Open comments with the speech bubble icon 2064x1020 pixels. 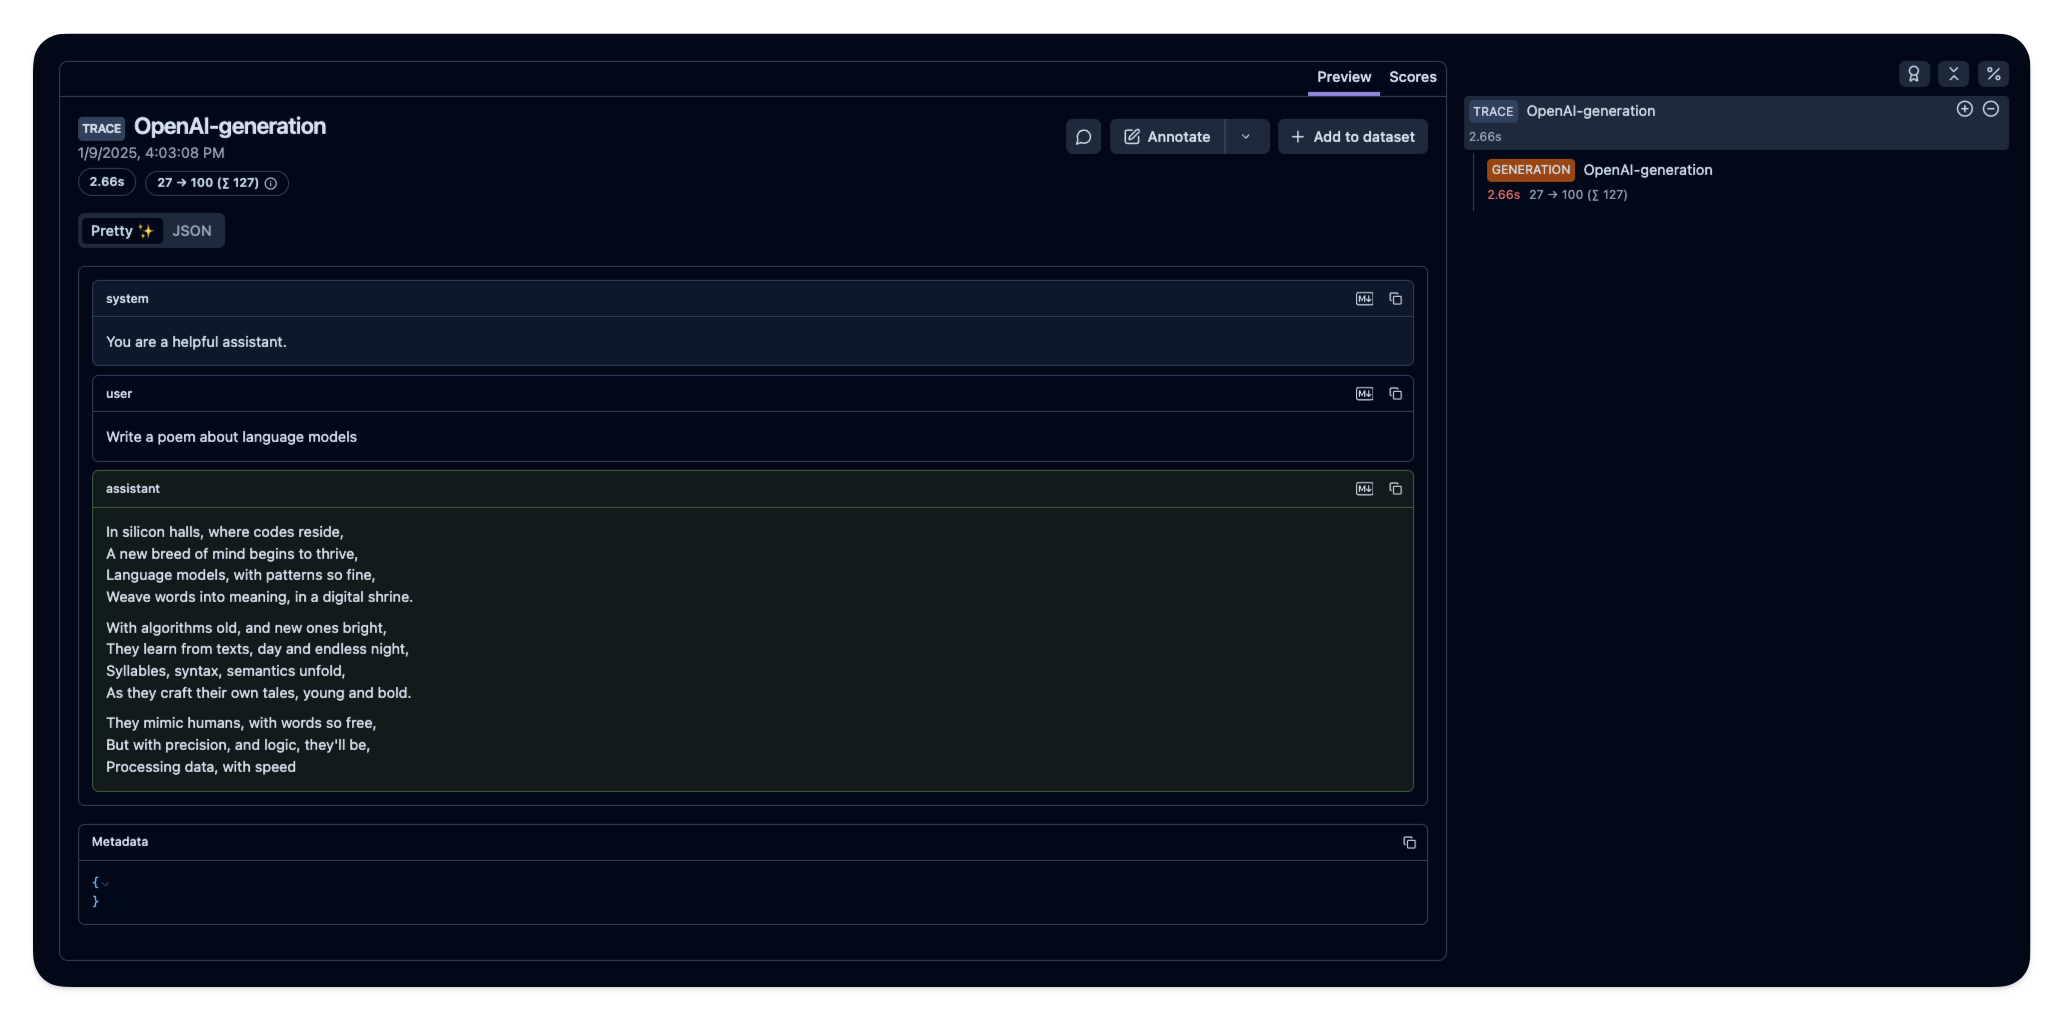(1083, 136)
